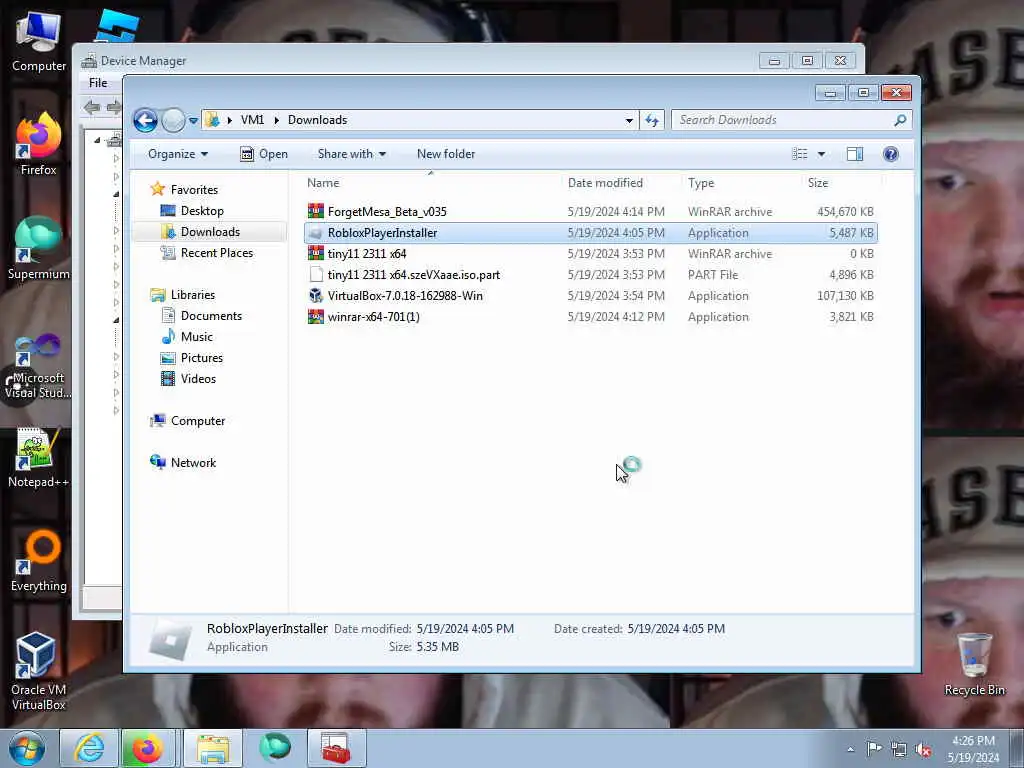Select tiny11 2311 x64.szeVXaae.iso.part file
Viewport: 1024px width, 768px height.
pos(590,275)
